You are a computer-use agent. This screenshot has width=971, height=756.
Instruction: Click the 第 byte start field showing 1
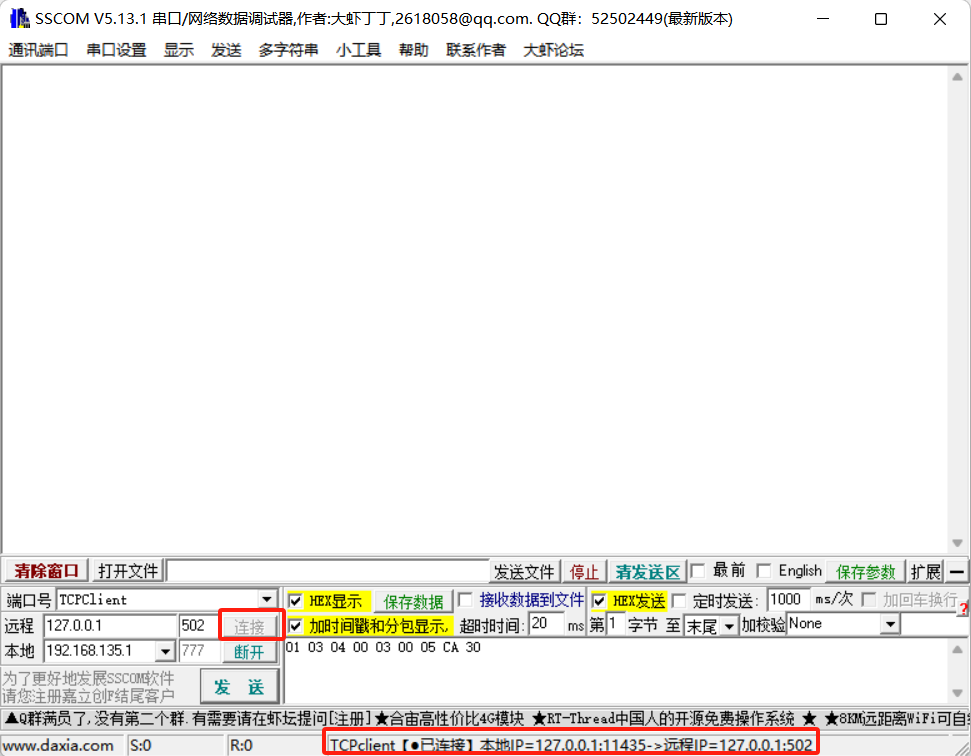(x=615, y=624)
